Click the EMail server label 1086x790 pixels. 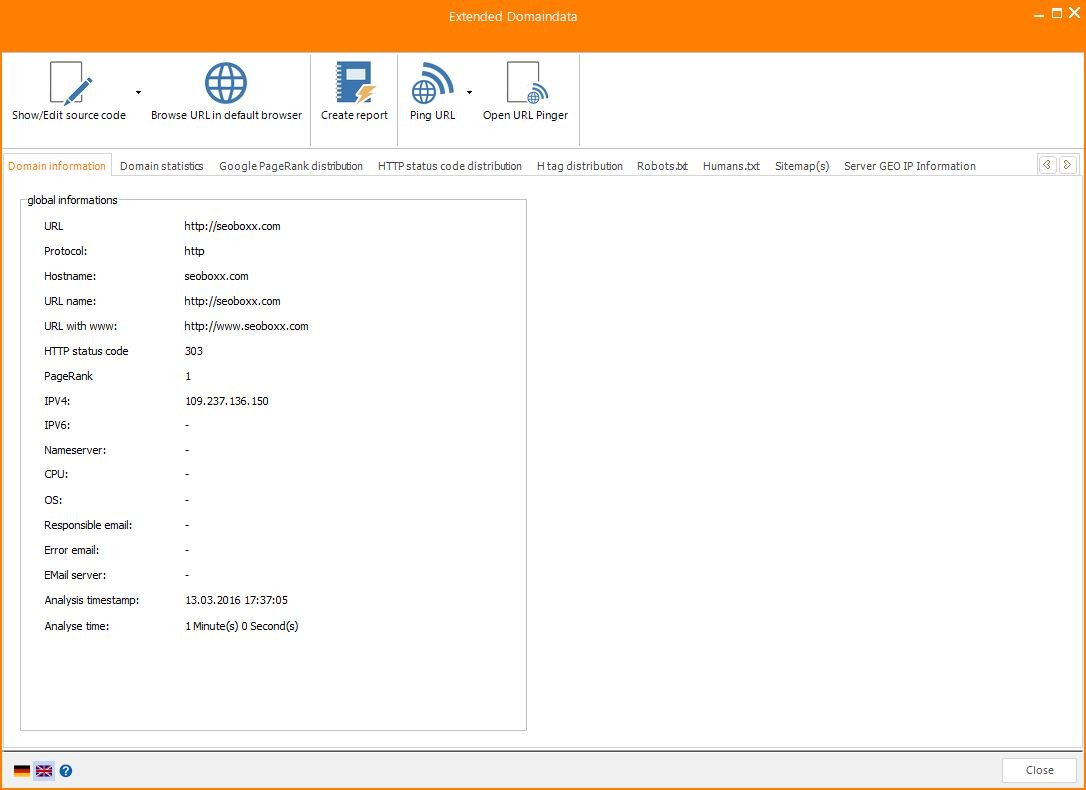point(75,575)
